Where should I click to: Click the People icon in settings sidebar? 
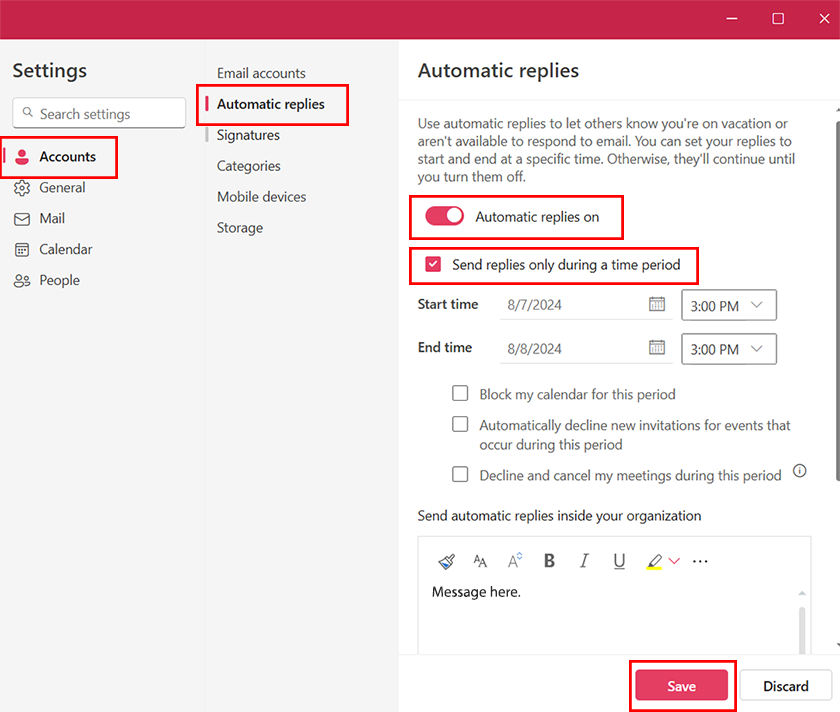click(x=22, y=281)
